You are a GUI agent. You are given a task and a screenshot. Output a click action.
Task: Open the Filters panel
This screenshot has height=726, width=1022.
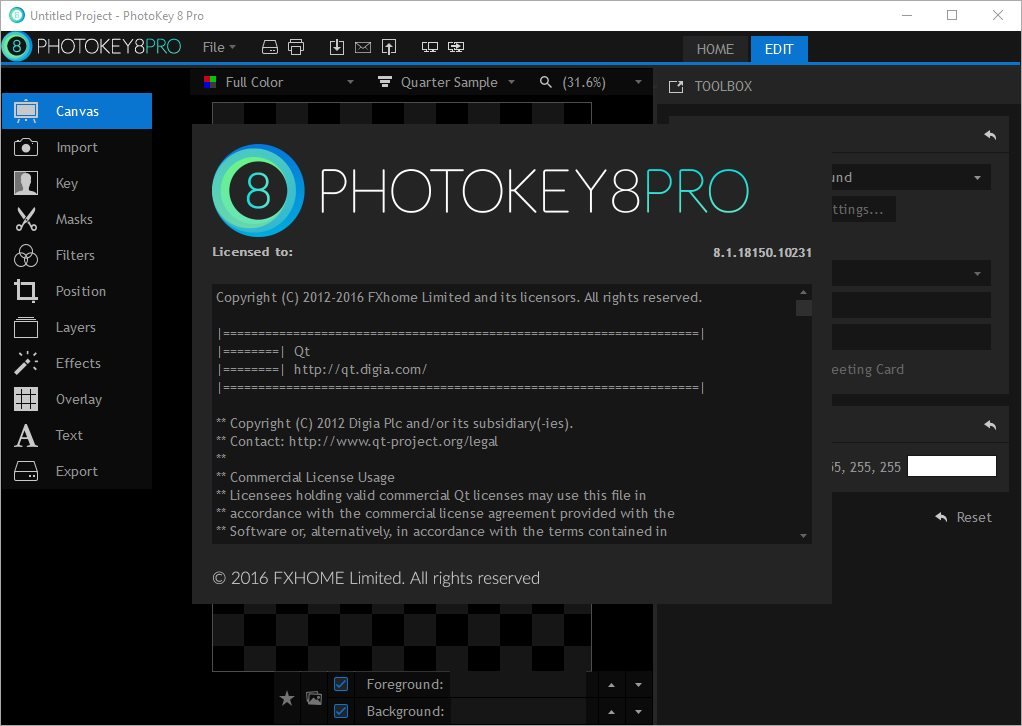click(77, 255)
